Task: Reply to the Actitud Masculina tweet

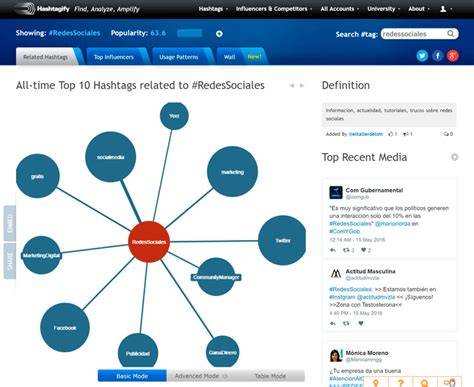Action: pos(333,323)
